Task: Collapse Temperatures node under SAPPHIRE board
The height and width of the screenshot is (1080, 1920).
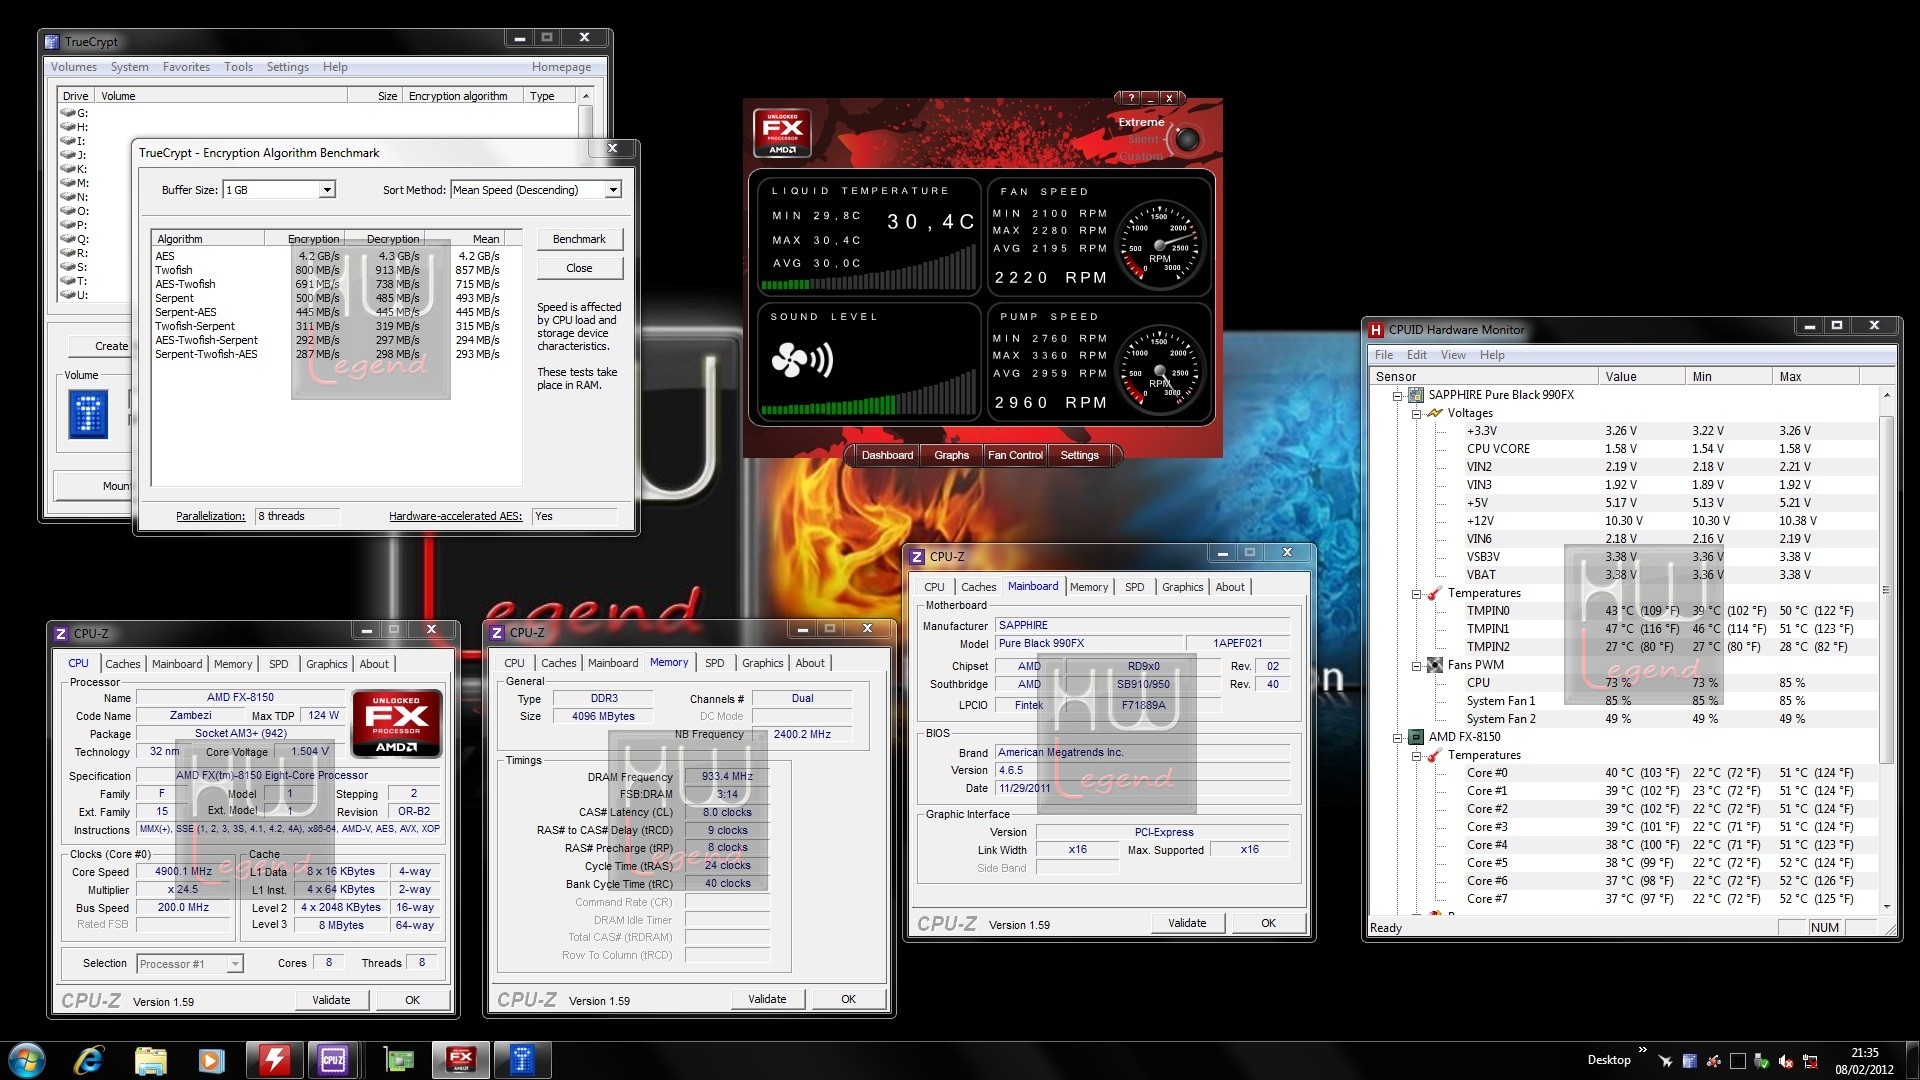Action: 1416,594
